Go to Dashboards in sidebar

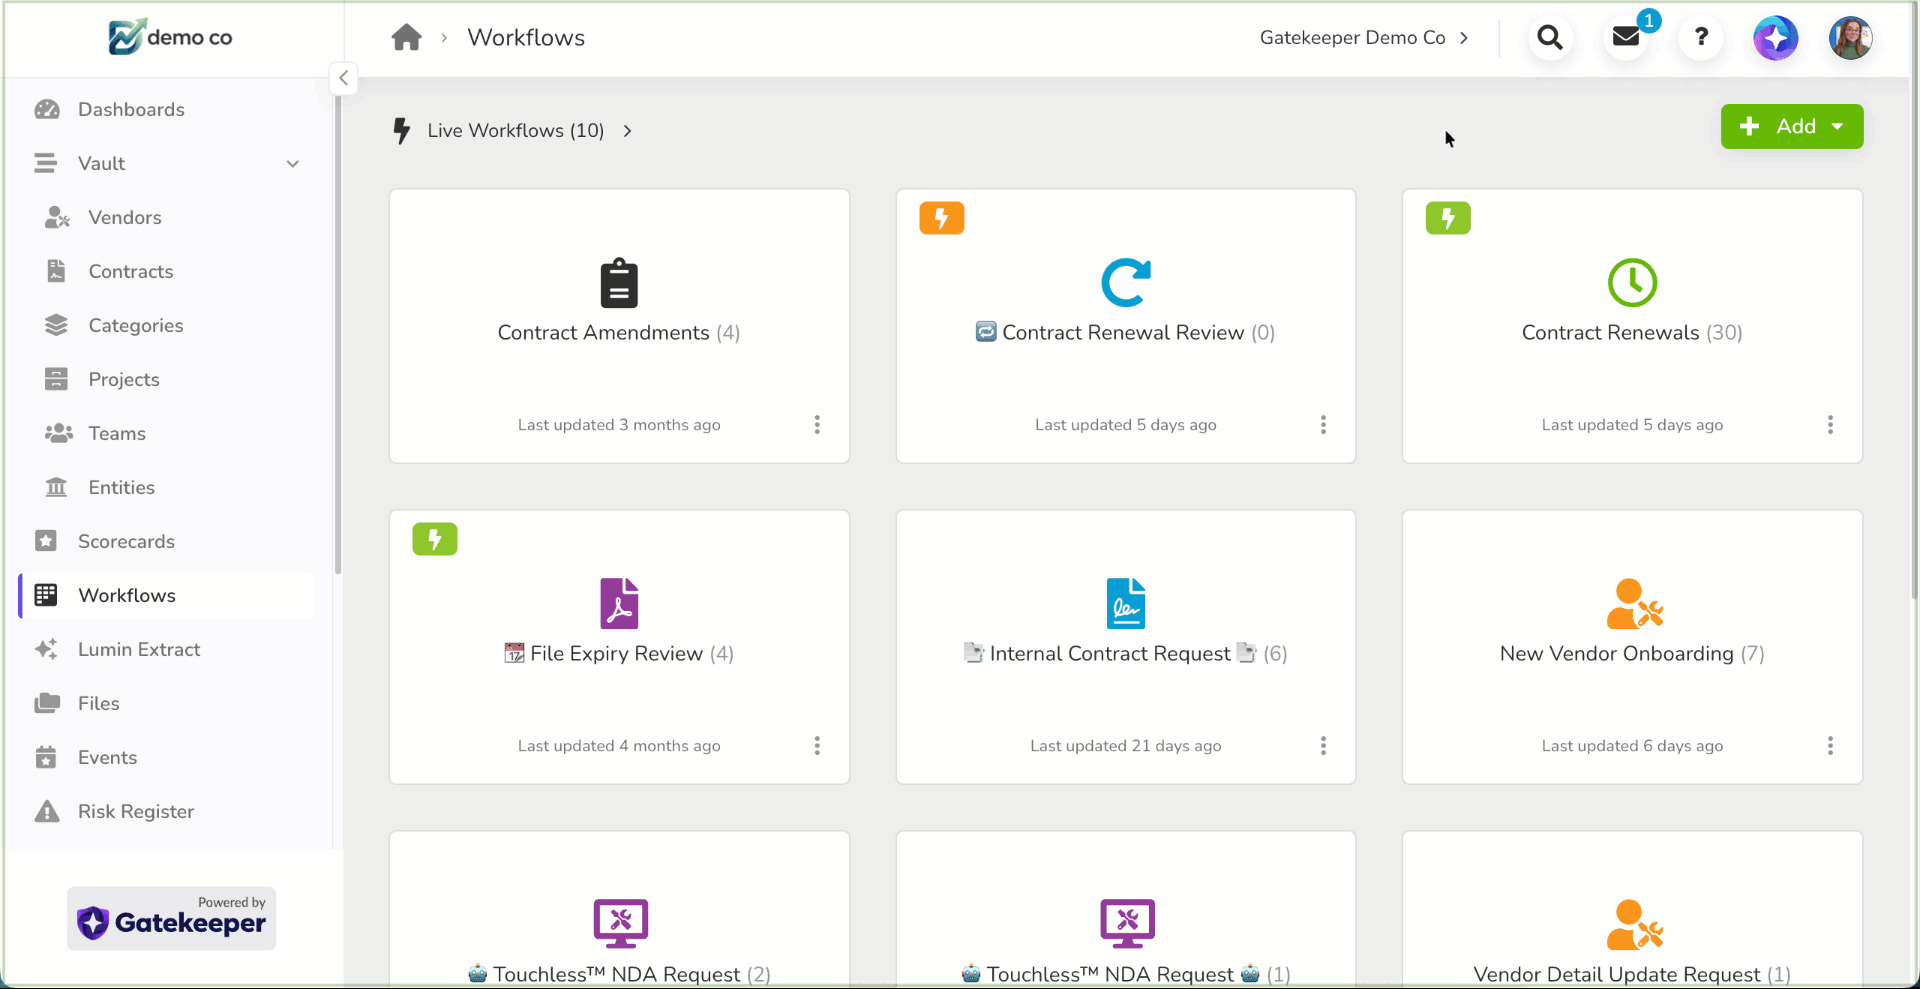[x=131, y=110]
